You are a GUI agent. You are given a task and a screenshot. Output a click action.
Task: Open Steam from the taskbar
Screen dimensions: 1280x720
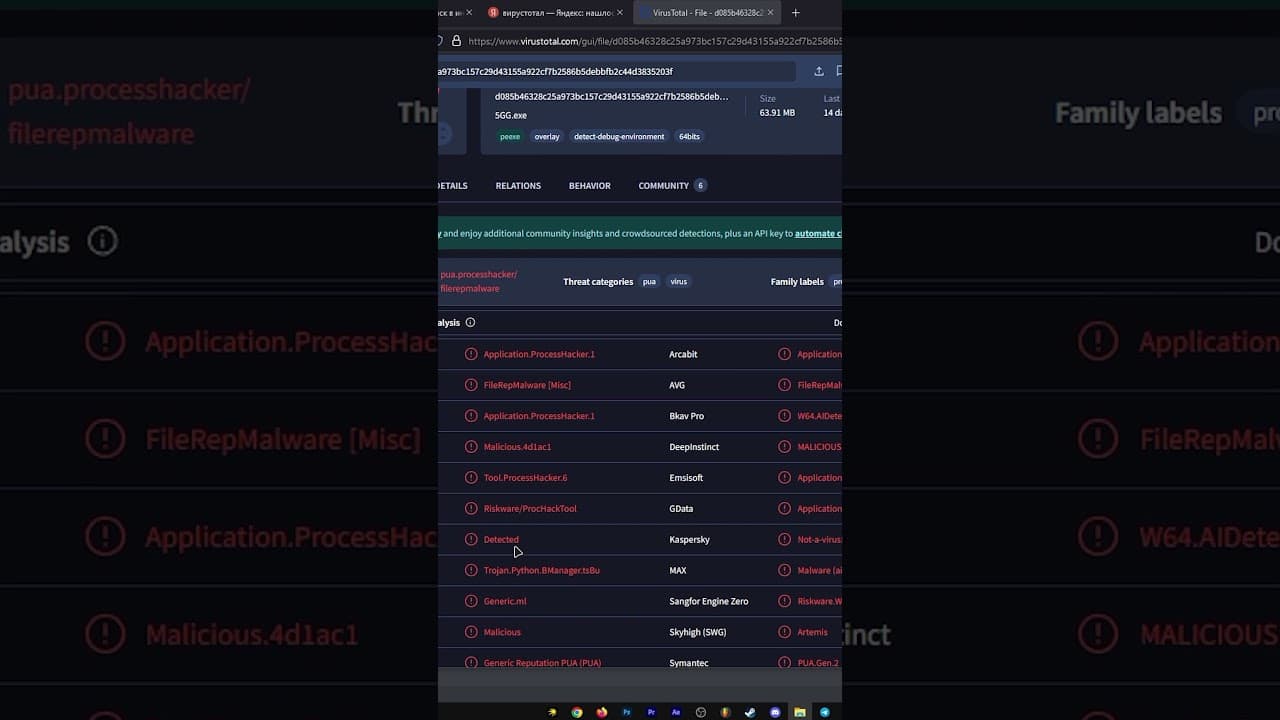750,712
